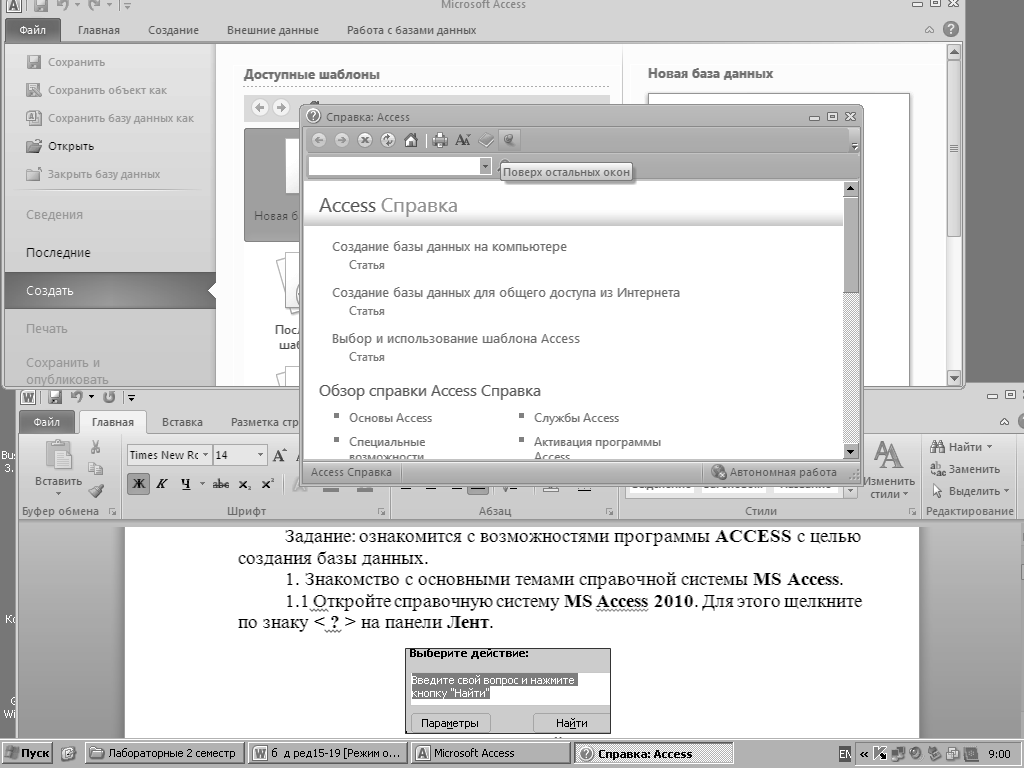
Task: Open Windows Пуск start menu
Action: pyautogui.click(x=27, y=754)
